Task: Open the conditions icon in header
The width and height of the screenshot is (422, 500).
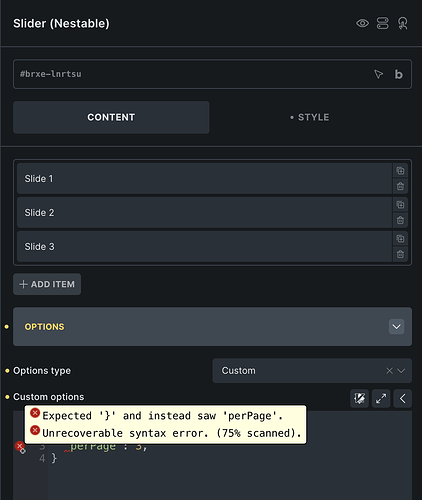Action: click(x=382, y=23)
